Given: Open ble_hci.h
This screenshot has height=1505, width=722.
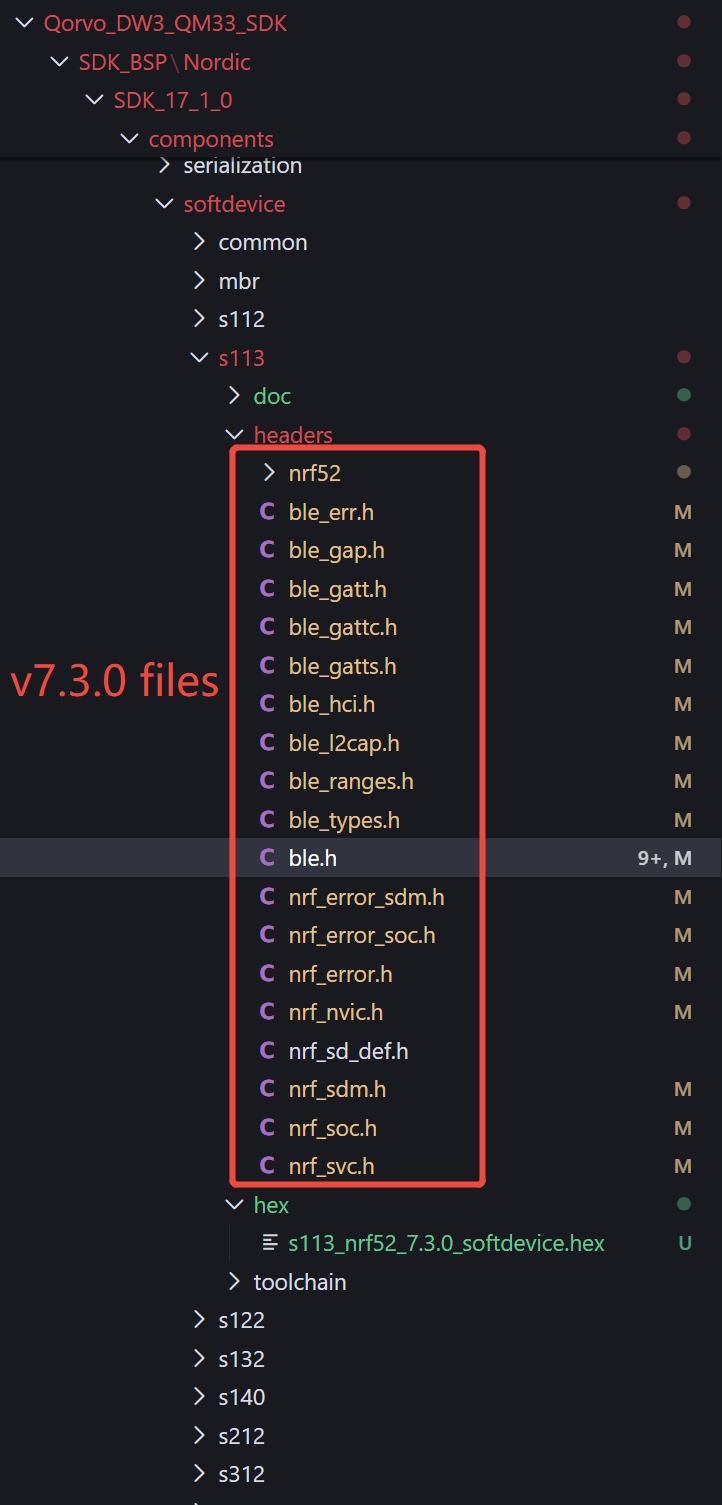Looking at the screenshot, I should click(x=332, y=704).
